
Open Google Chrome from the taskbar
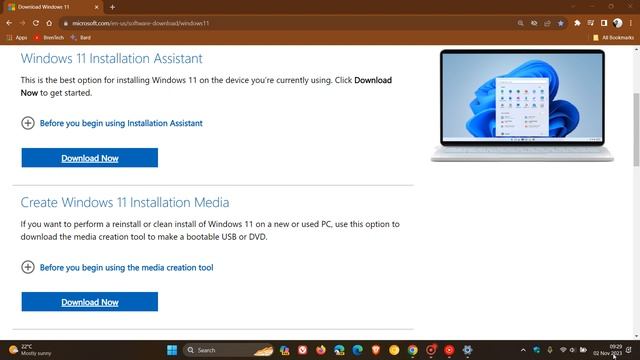point(413,350)
